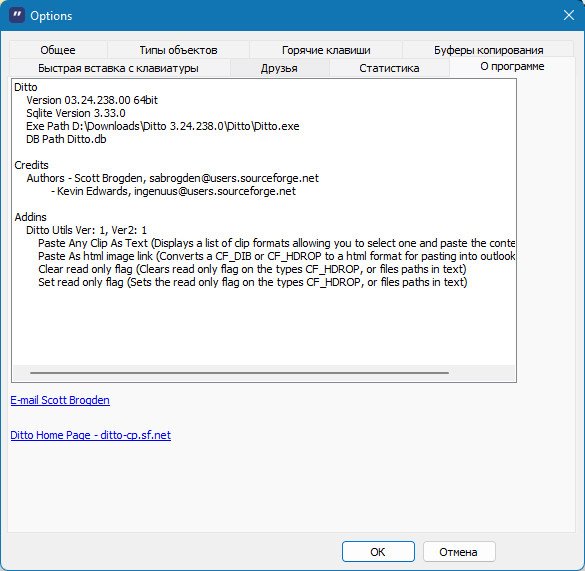Click the Отмена button
The image size is (585, 571).
[x=458, y=552]
